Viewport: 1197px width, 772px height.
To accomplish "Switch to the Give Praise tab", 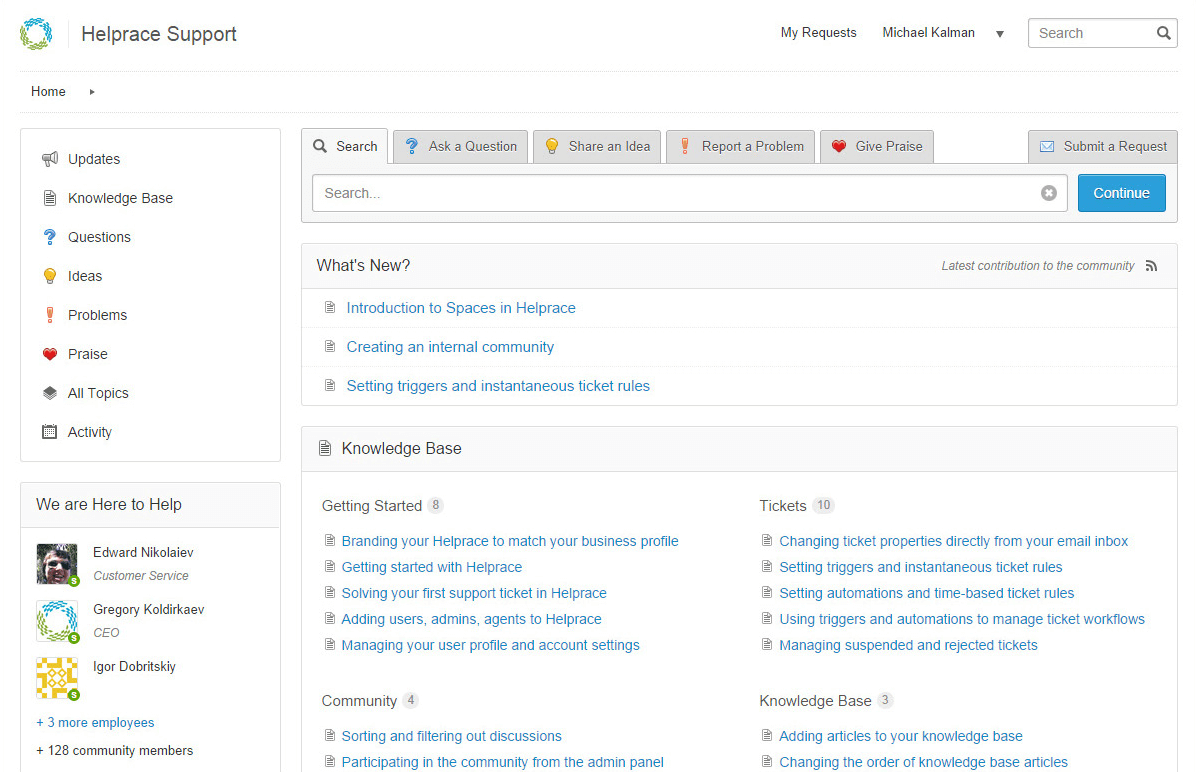I will (876, 146).
